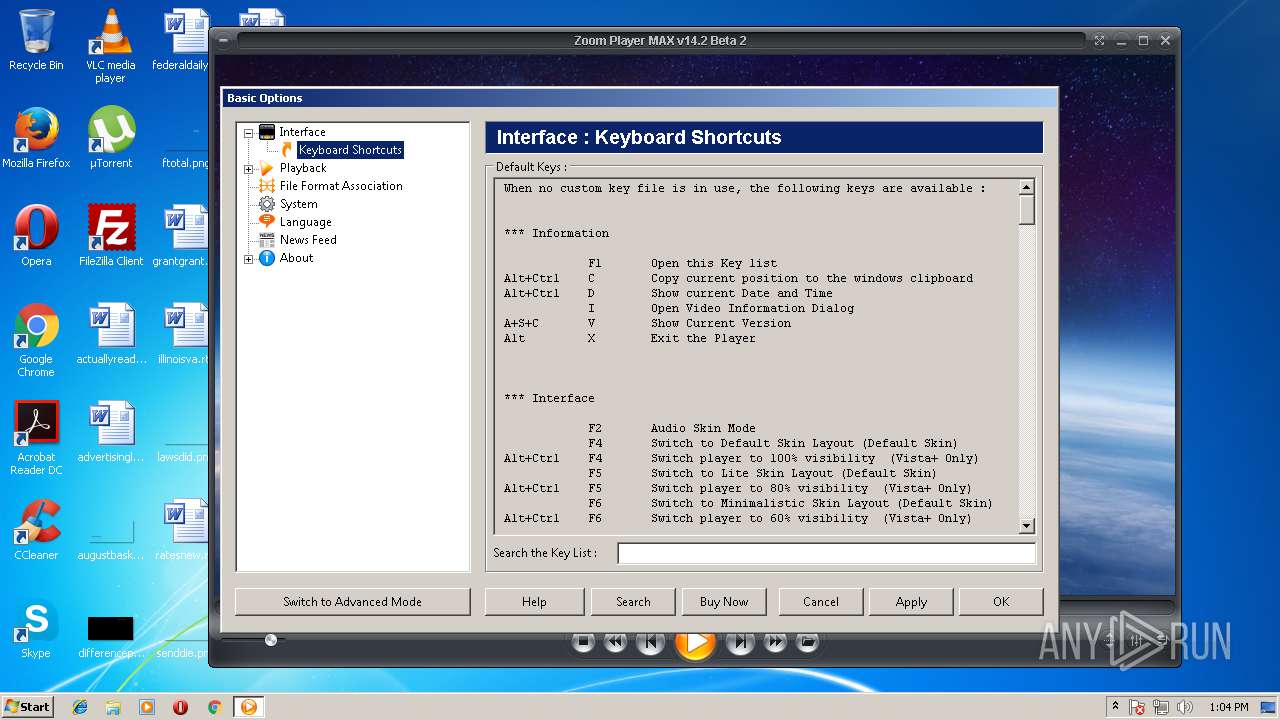The height and width of the screenshot is (720, 1280).
Task: Click the key list scrollbar down arrow
Action: [1026, 526]
